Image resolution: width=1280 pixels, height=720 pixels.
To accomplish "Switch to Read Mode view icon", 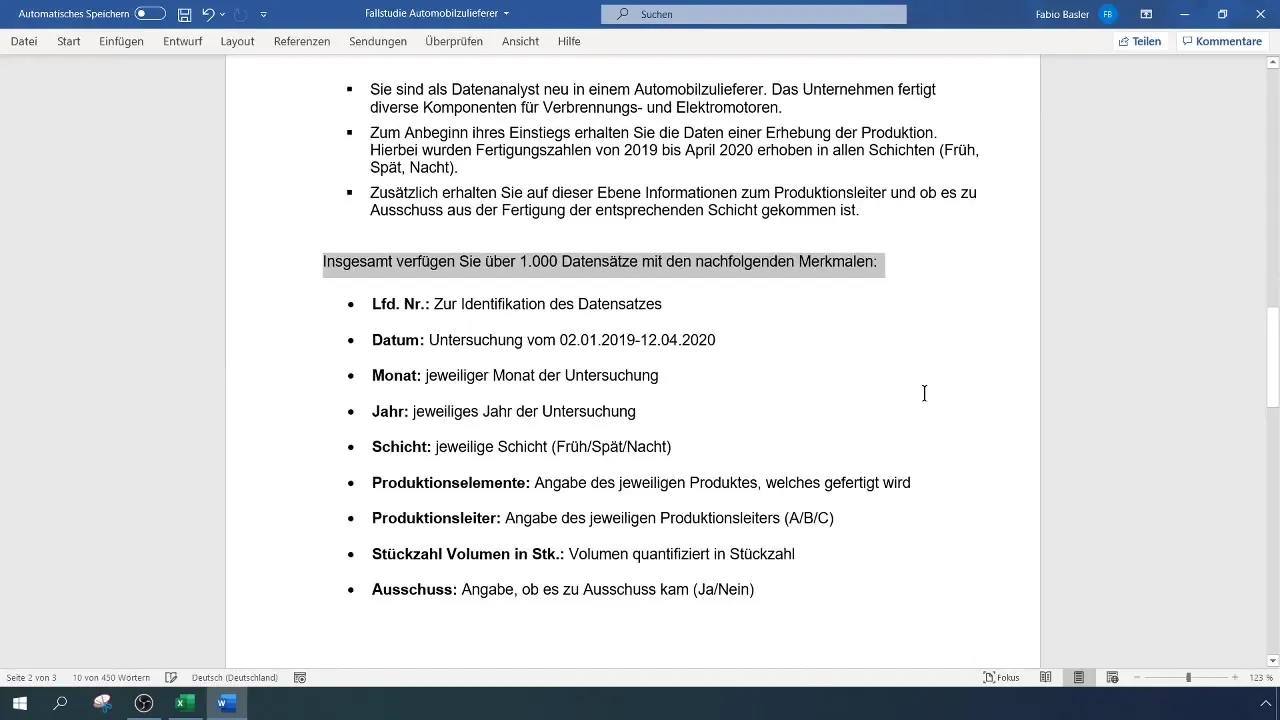I will point(1045,677).
